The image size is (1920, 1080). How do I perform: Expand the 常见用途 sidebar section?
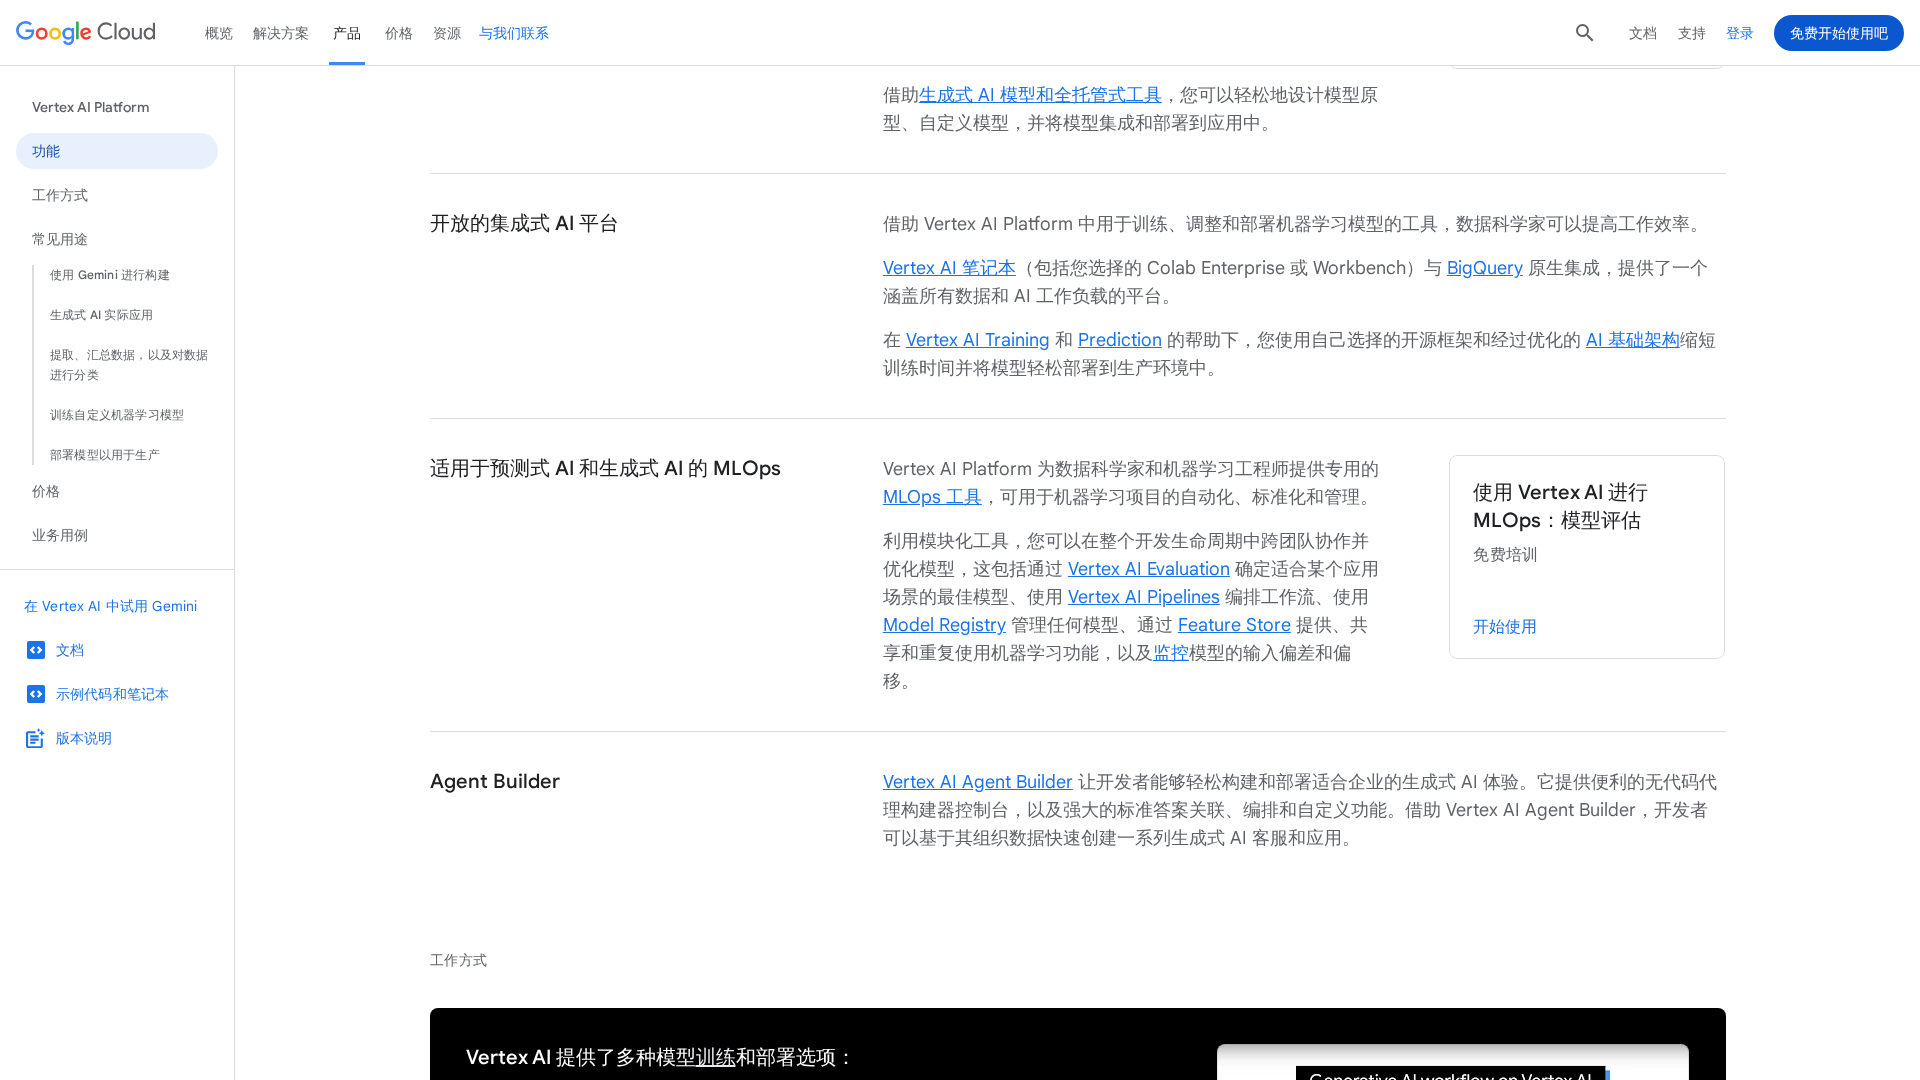59,239
